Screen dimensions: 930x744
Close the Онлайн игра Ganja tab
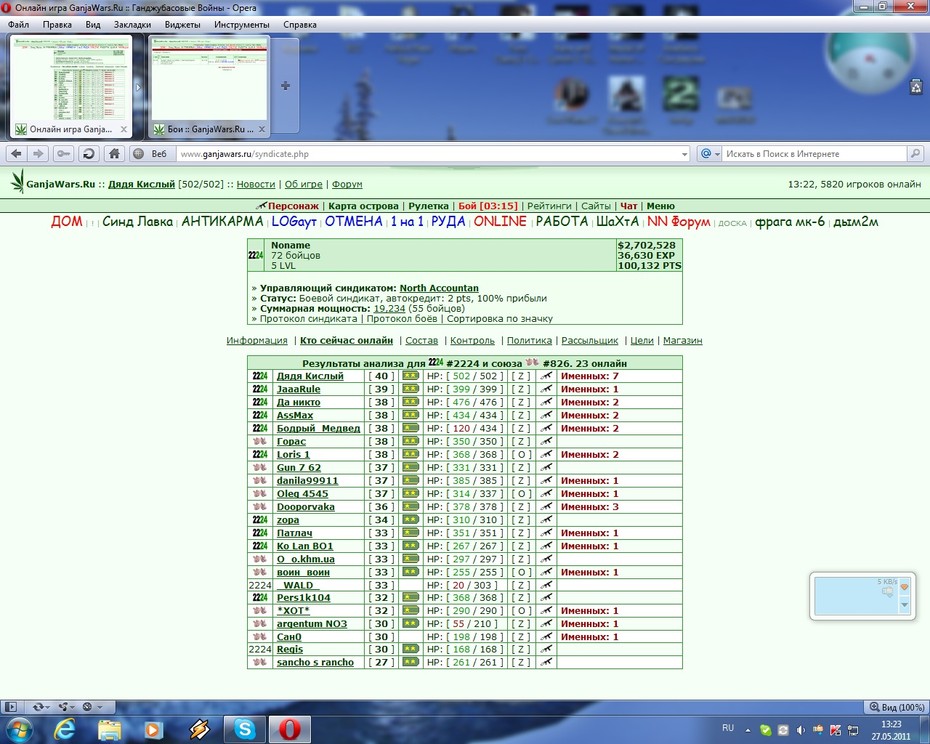point(123,129)
